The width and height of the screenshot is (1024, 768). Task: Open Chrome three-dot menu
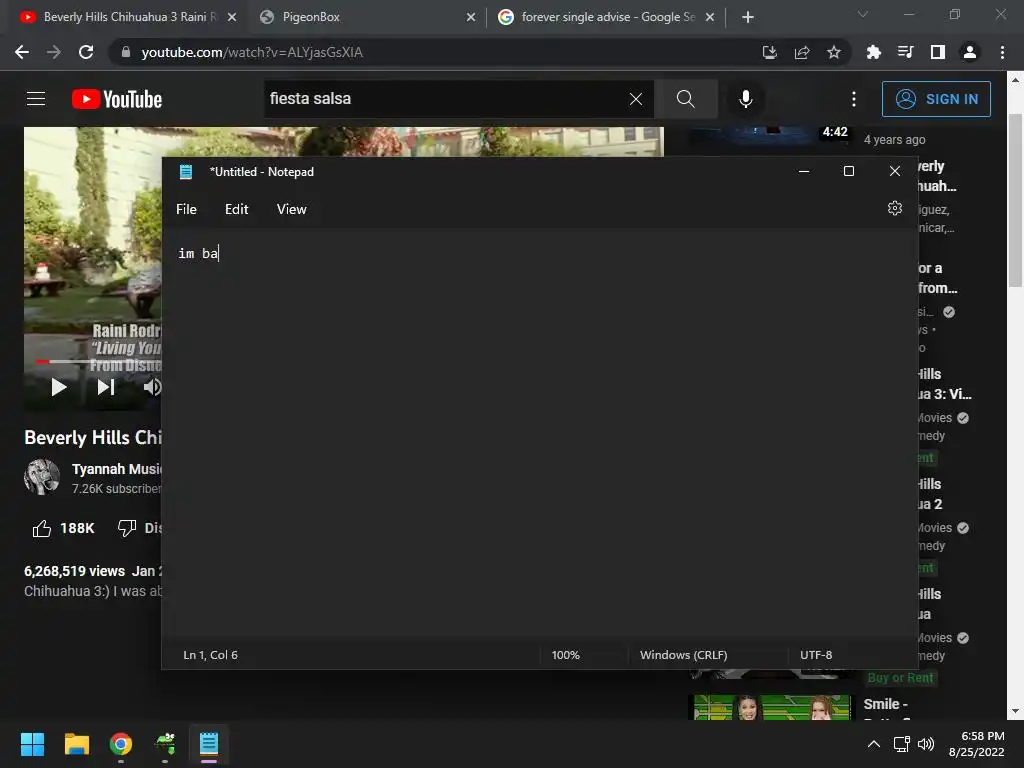[1002, 52]
